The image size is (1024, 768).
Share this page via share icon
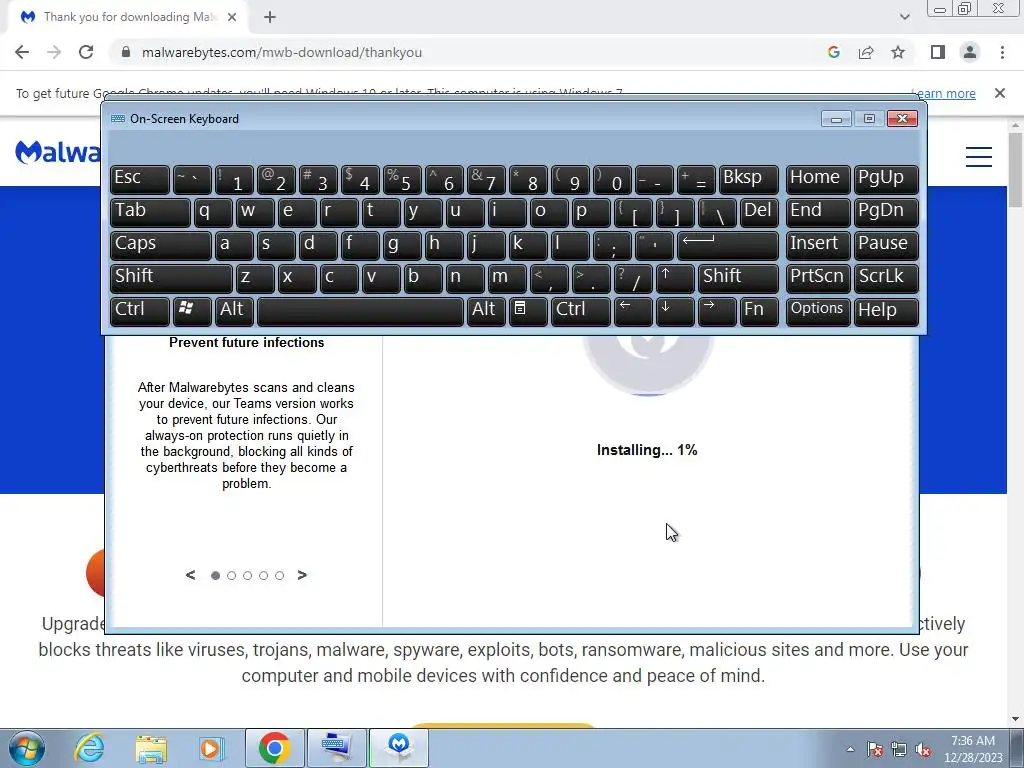(866, 52)
